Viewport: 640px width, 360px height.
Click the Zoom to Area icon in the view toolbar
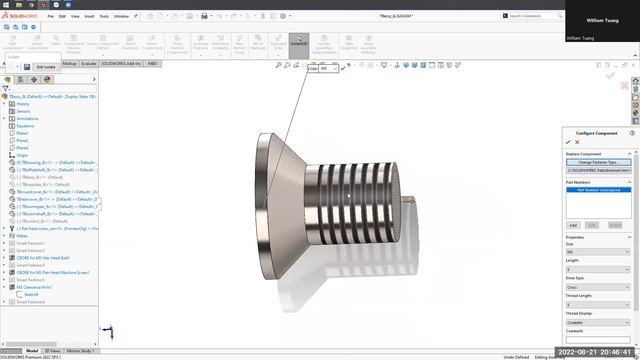click(x=287, y=65)
